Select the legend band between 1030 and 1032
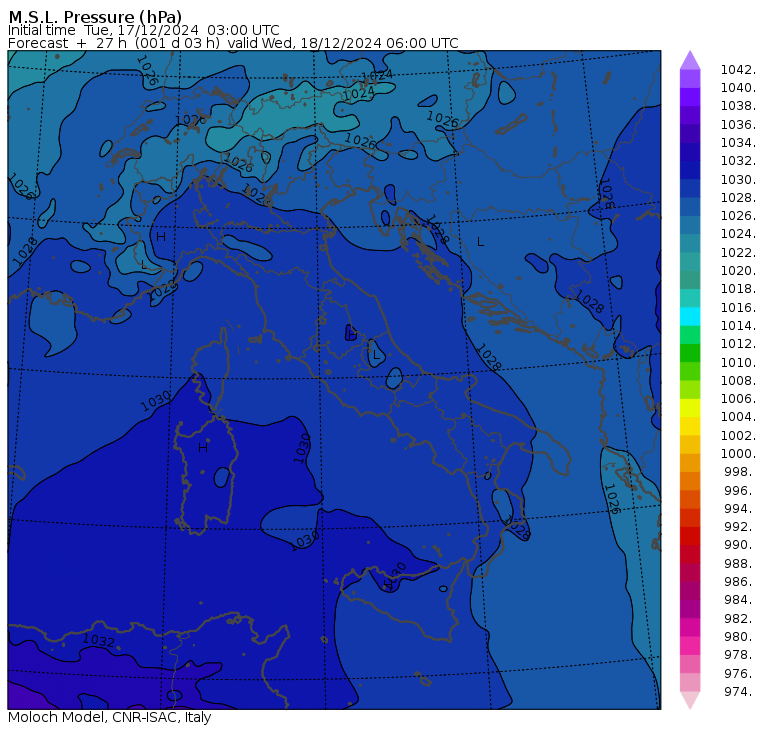Screen dimensions: 760x731 click(690, 170)
